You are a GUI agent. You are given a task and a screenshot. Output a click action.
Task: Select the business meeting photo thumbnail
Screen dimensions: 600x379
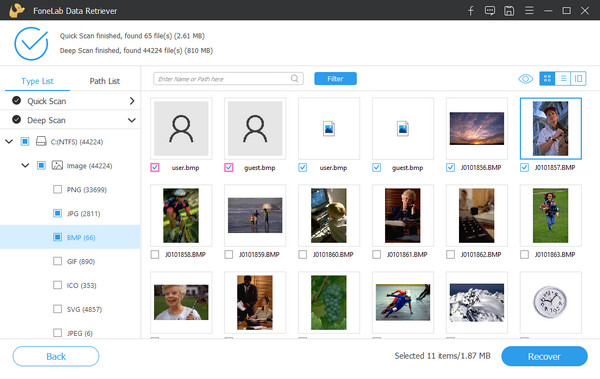pos(255,302)
